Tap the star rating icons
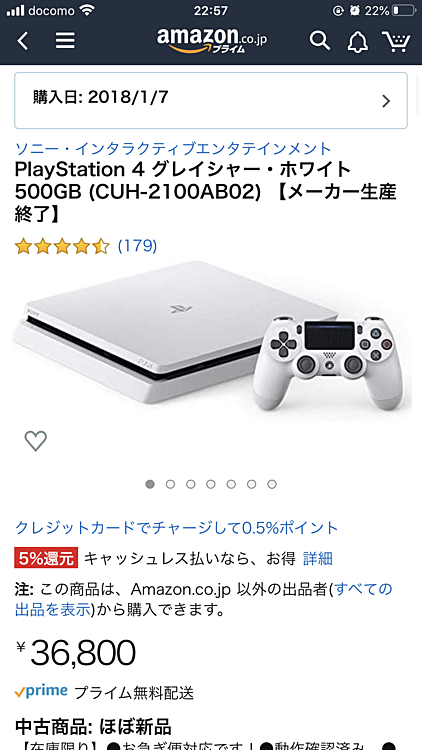The image size is (422, 750). (x=62, y=246)
